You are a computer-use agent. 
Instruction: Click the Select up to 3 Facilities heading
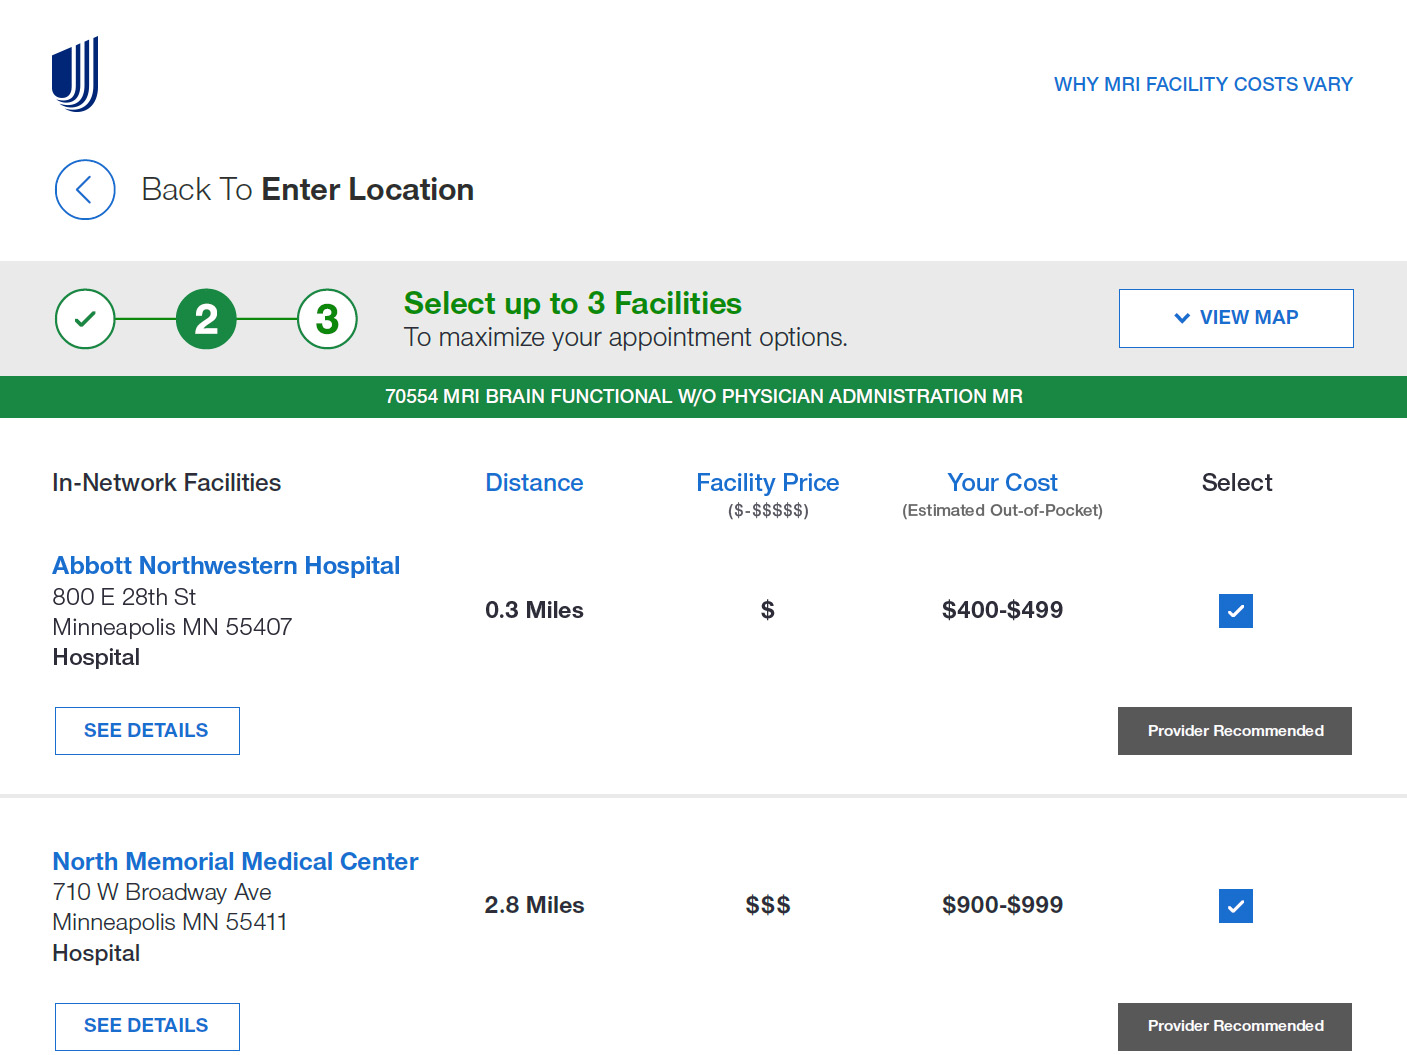573,303
